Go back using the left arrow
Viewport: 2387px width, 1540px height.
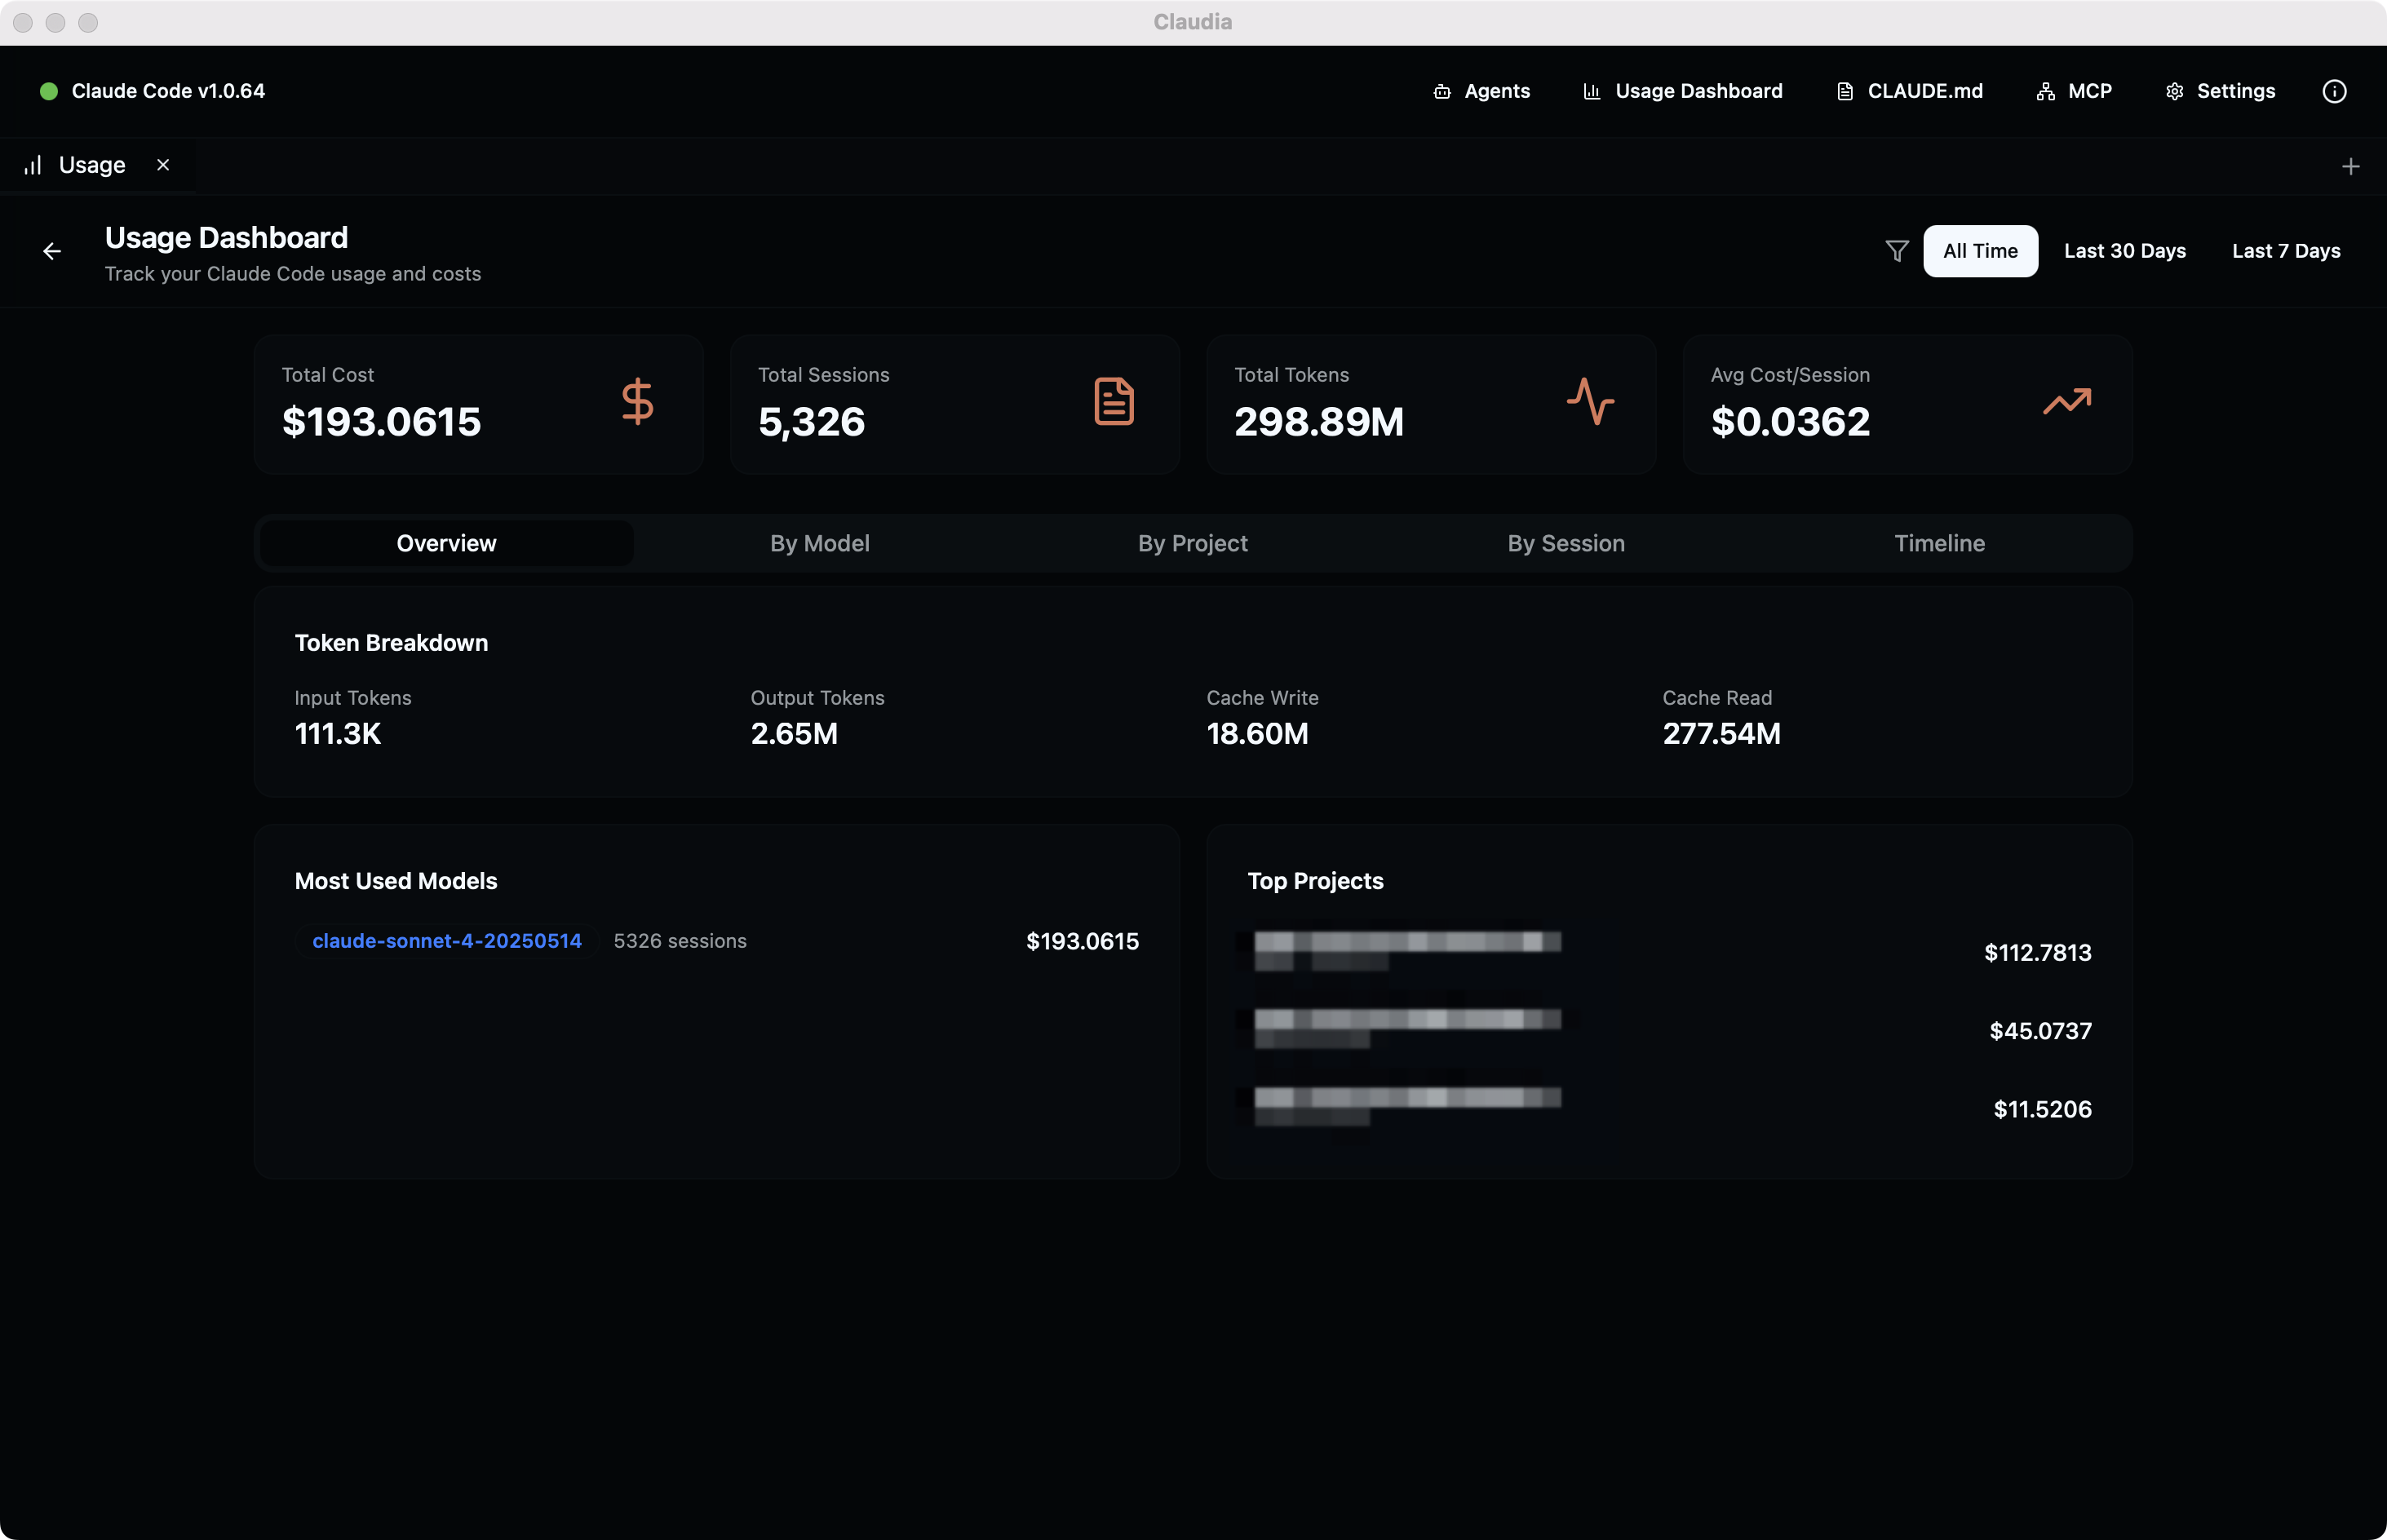coord(52,251)
